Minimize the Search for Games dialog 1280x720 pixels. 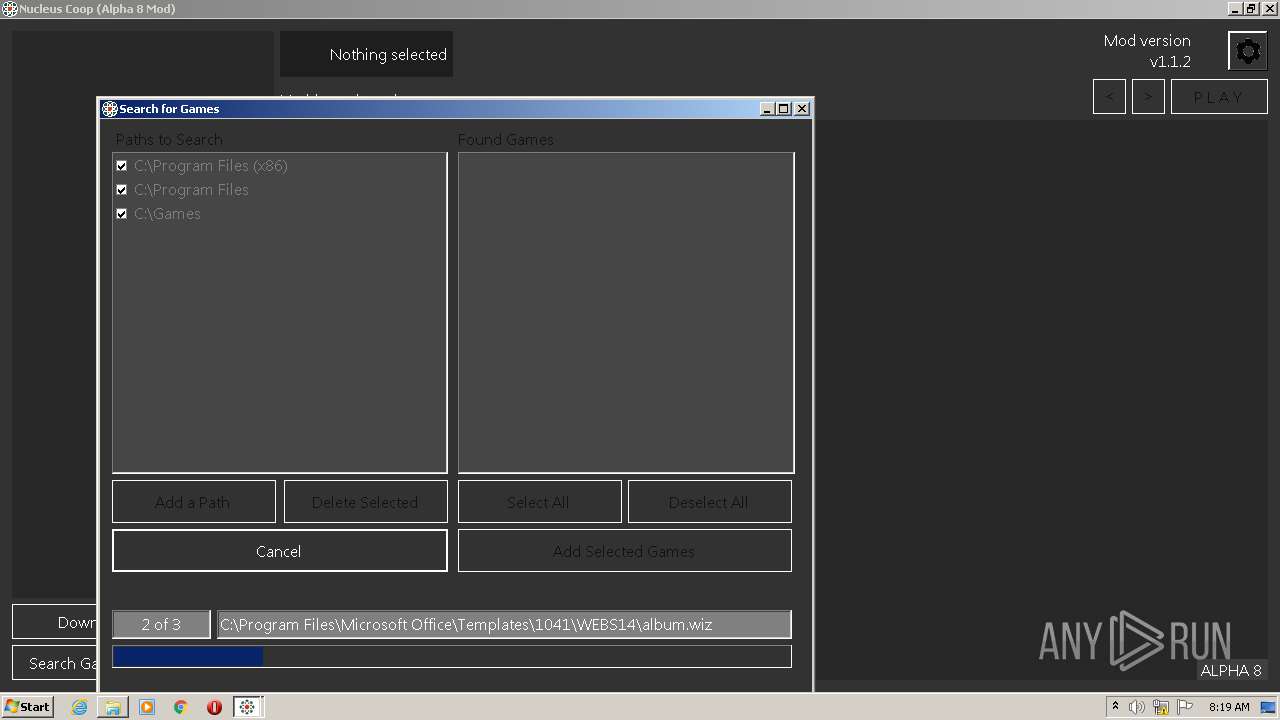pyautogui.click(x=767, y=109)
